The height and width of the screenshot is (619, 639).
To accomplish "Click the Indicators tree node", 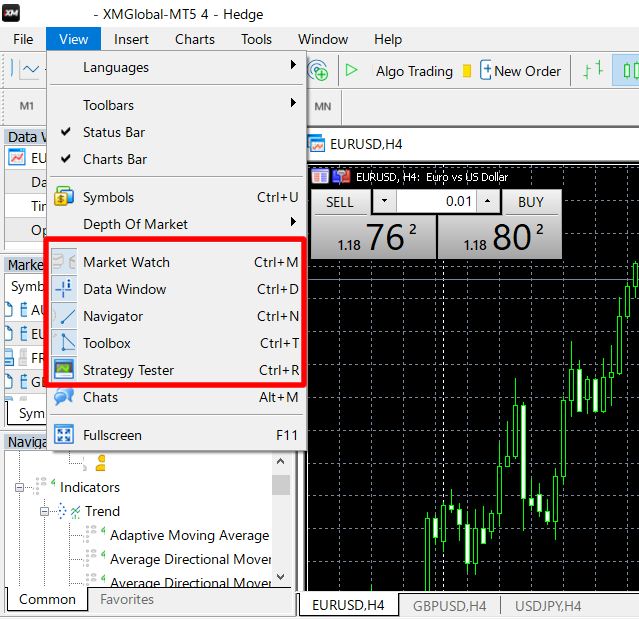I will [90, 487].
